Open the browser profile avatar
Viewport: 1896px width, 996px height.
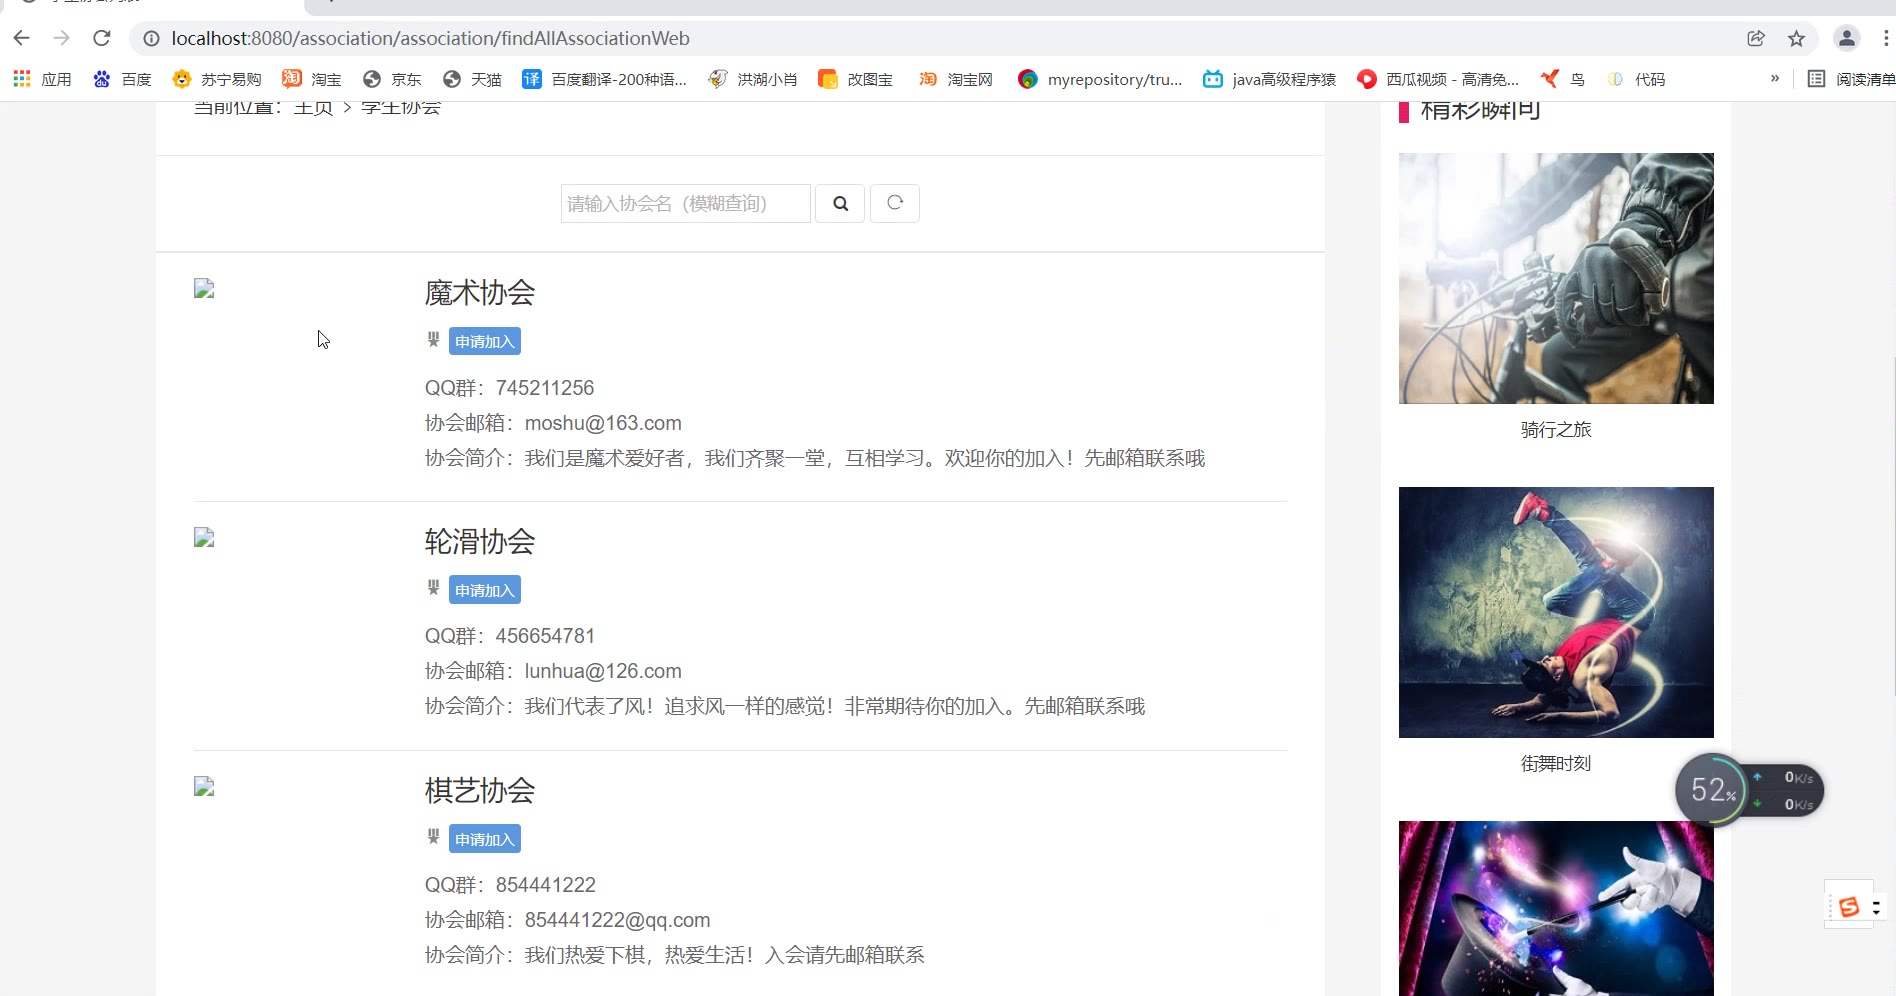tap(1847, 38)
